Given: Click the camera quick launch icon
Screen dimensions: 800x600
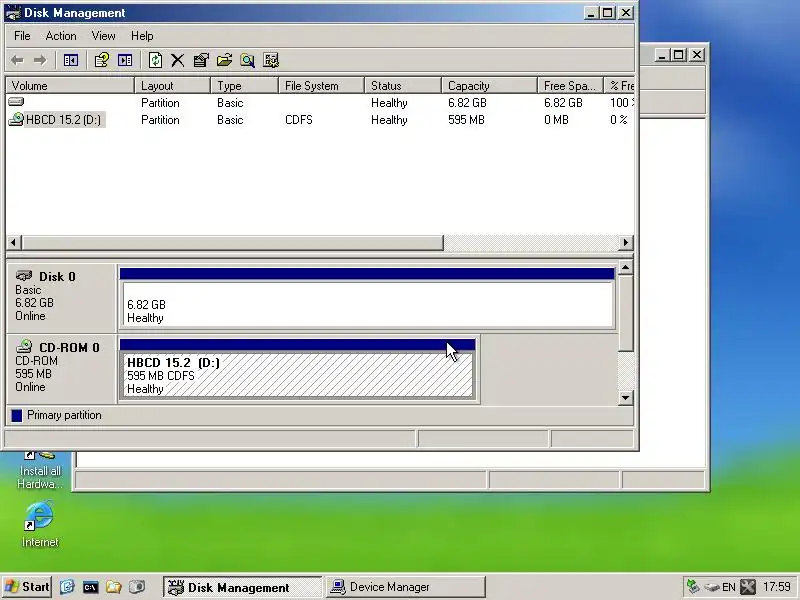Looking at the screenshot, I should [137, 587].
